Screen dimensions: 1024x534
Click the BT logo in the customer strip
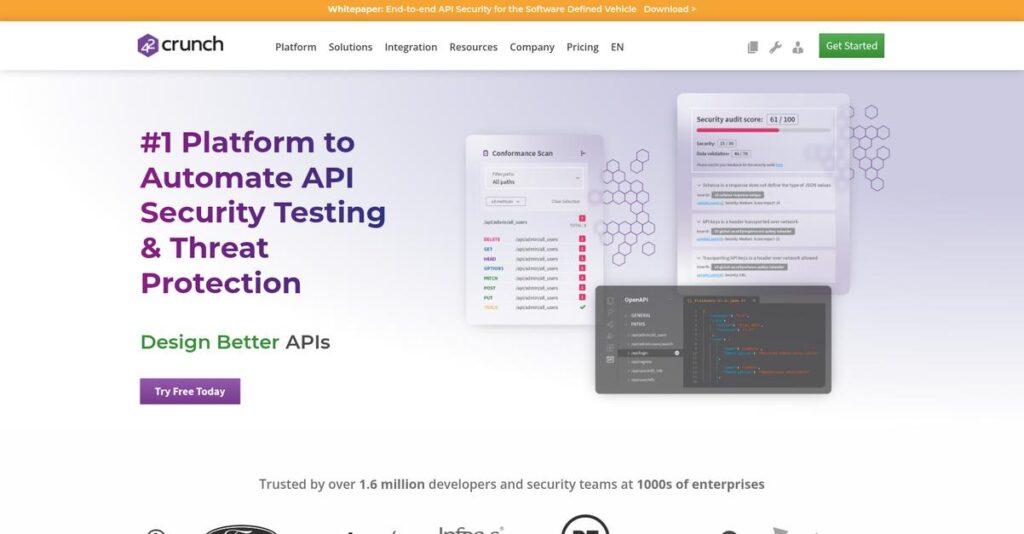[x=585, y=525]
